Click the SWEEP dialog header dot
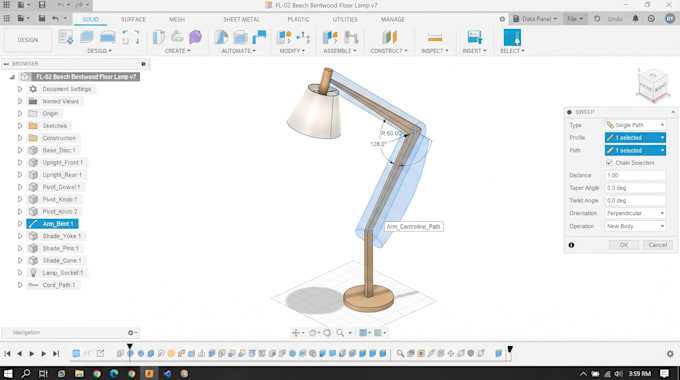Screen dimensions: 680x380 tap(569, 112)
